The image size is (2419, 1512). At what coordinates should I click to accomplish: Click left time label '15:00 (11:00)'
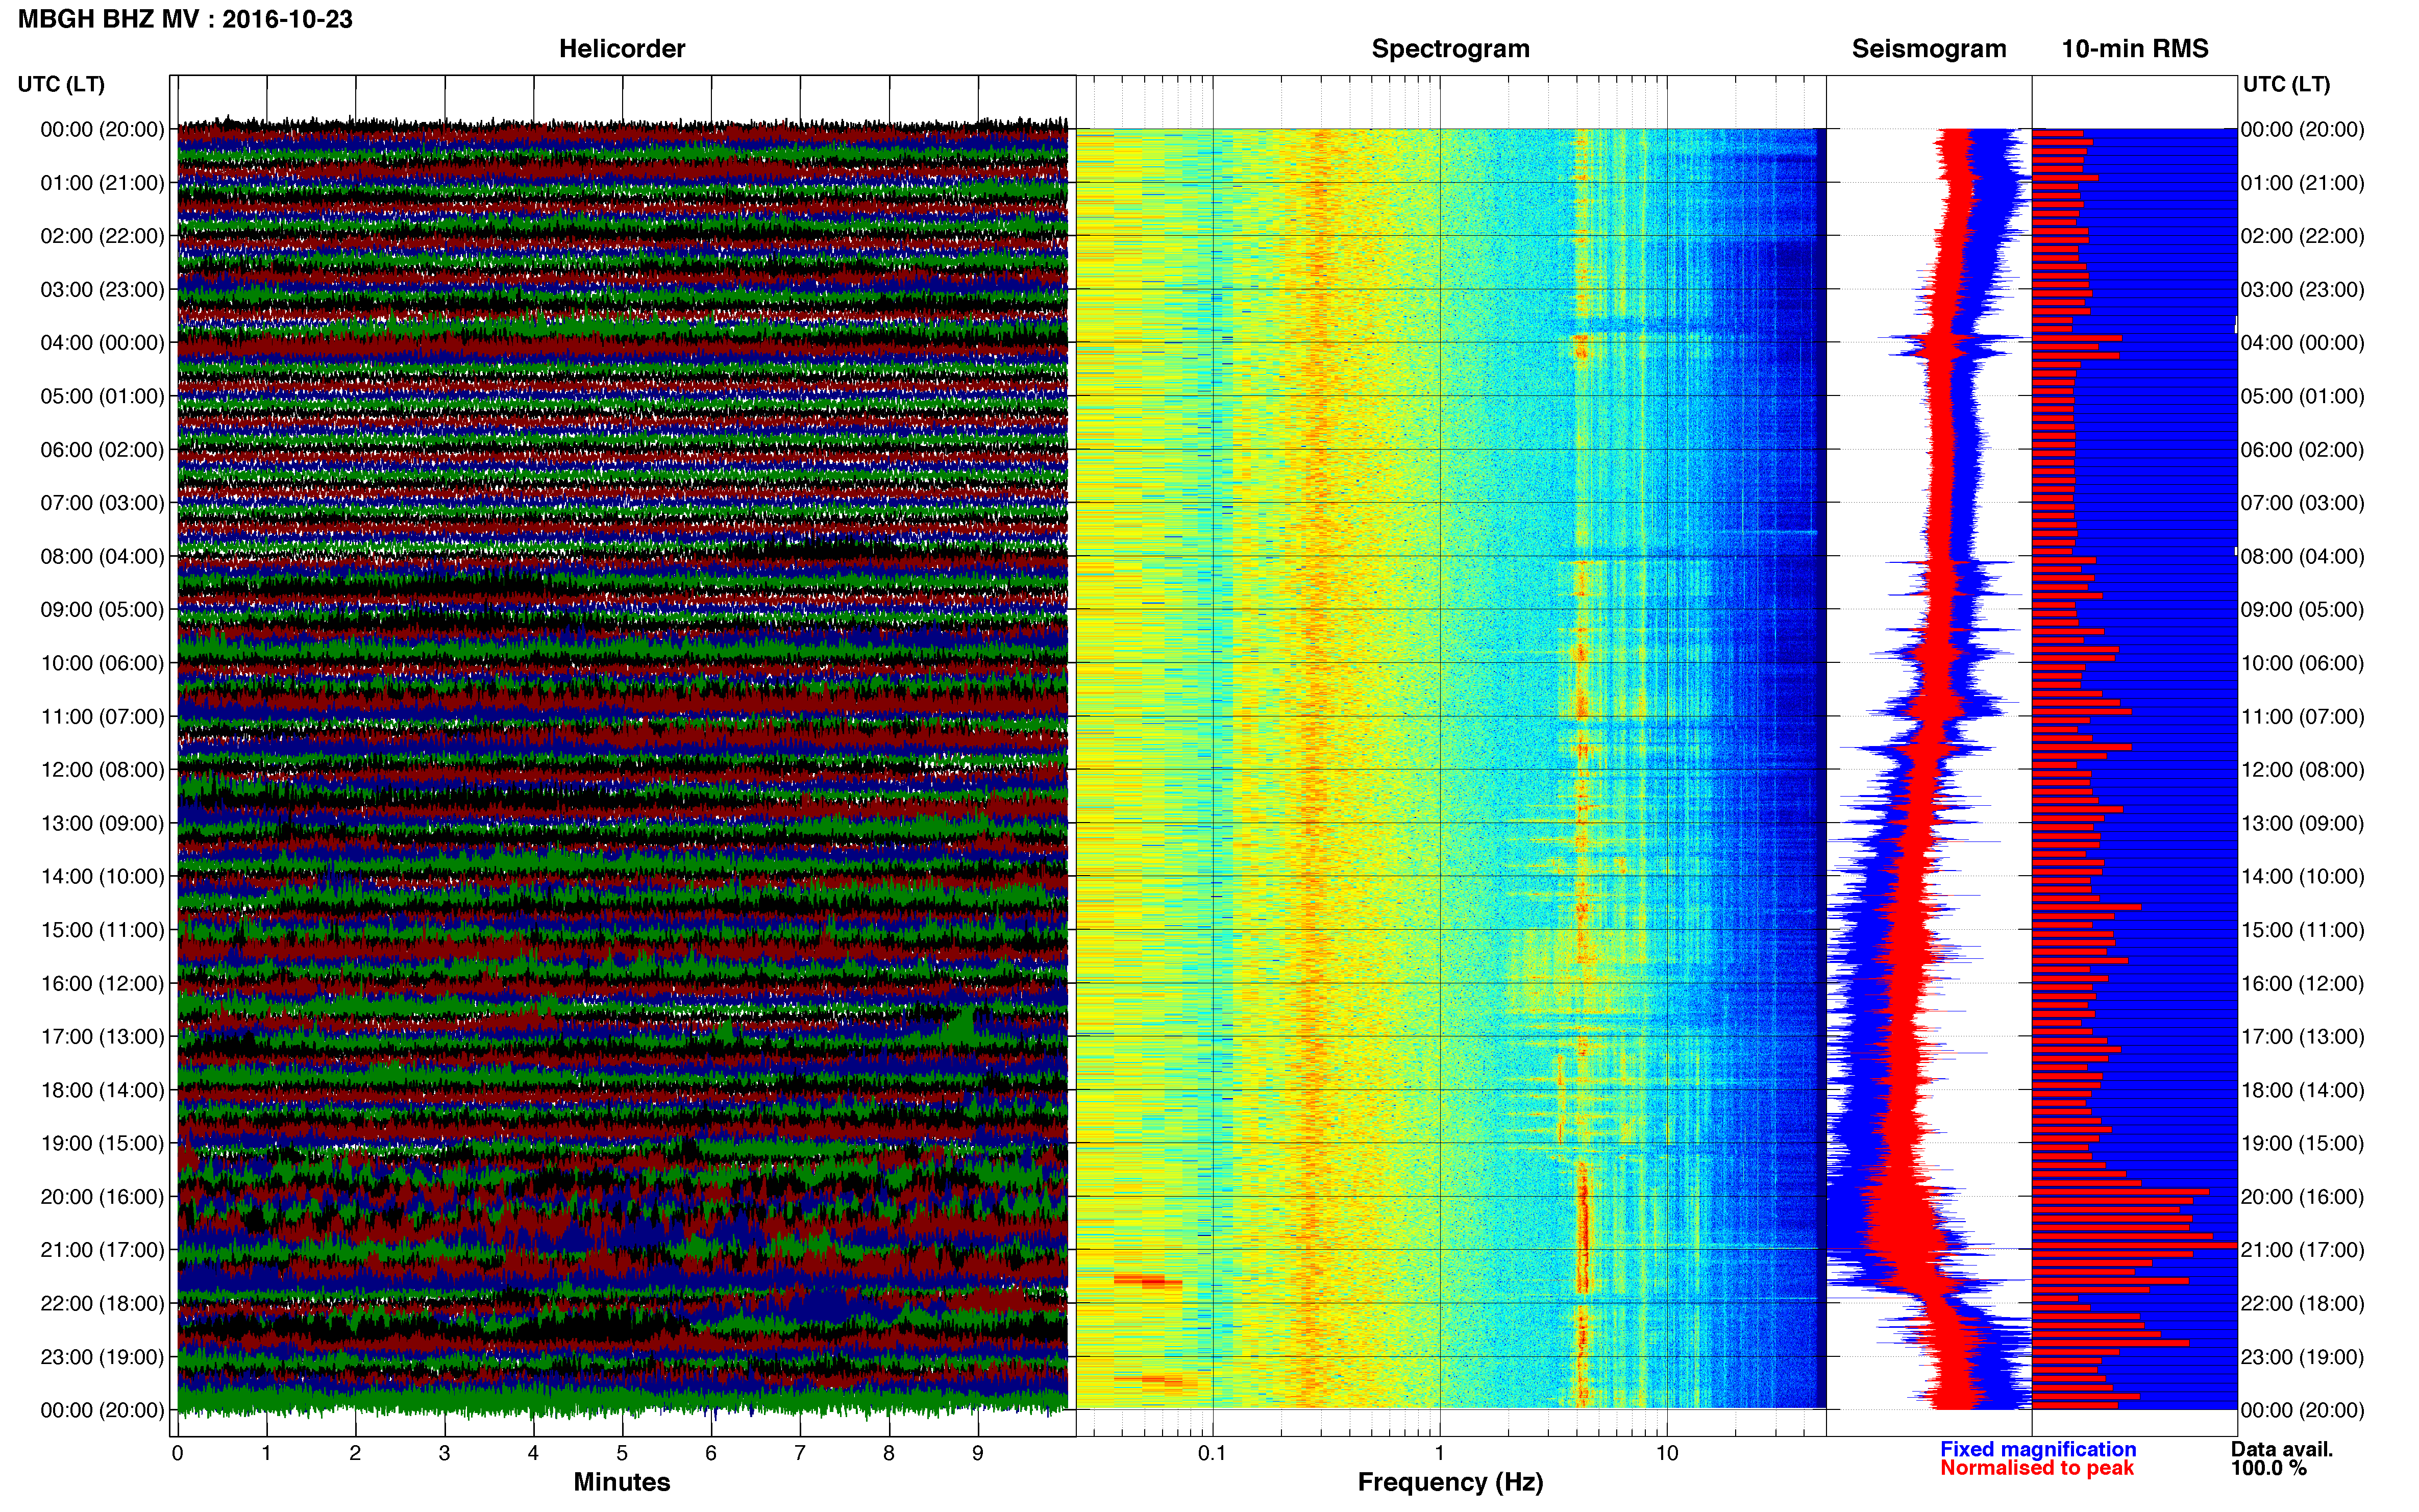click(102, 930)
